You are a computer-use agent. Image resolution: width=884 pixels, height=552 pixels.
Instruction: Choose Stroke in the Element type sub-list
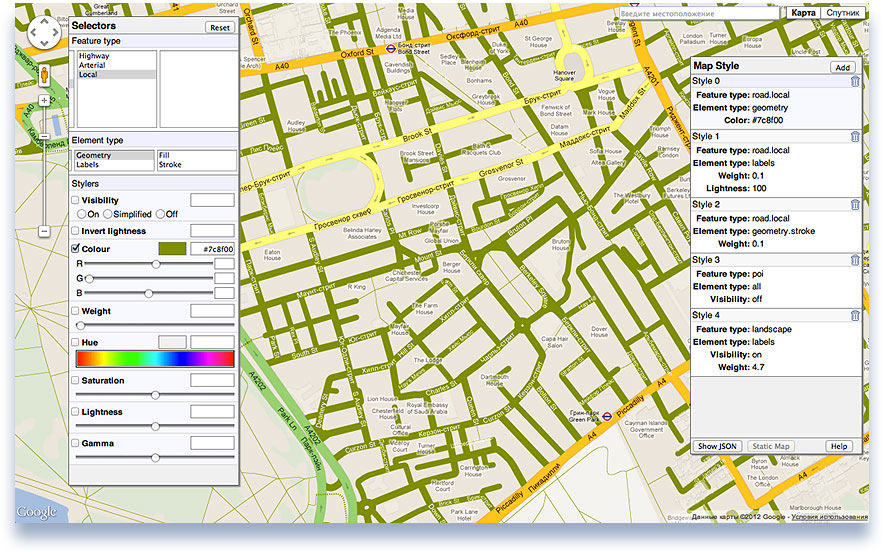click(170, 165)
